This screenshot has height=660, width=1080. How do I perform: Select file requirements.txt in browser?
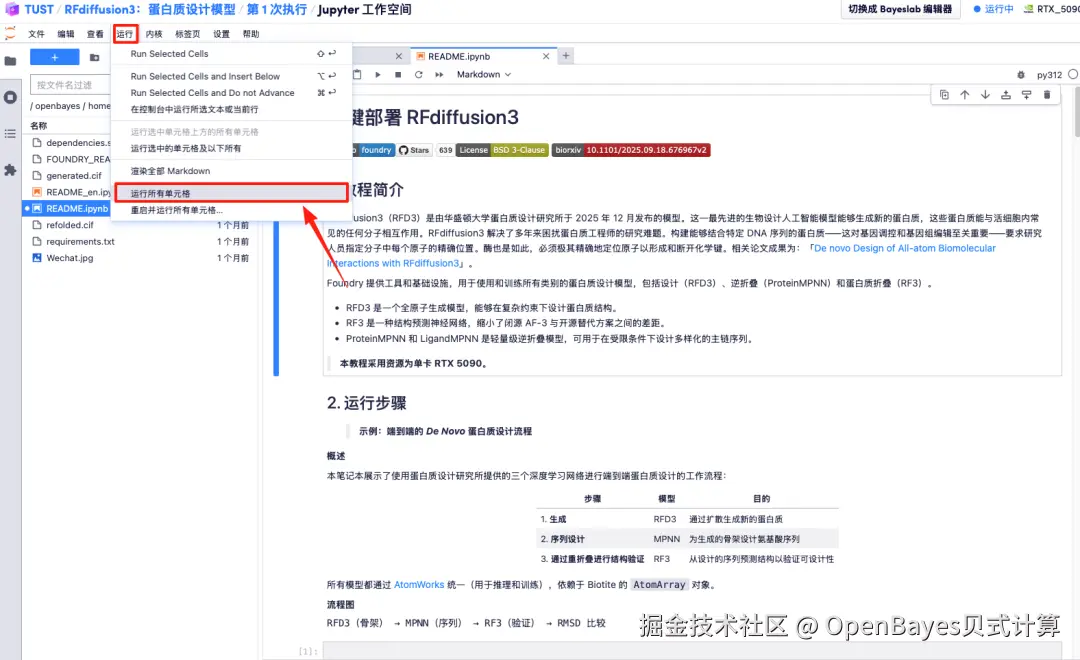point(138,242)
